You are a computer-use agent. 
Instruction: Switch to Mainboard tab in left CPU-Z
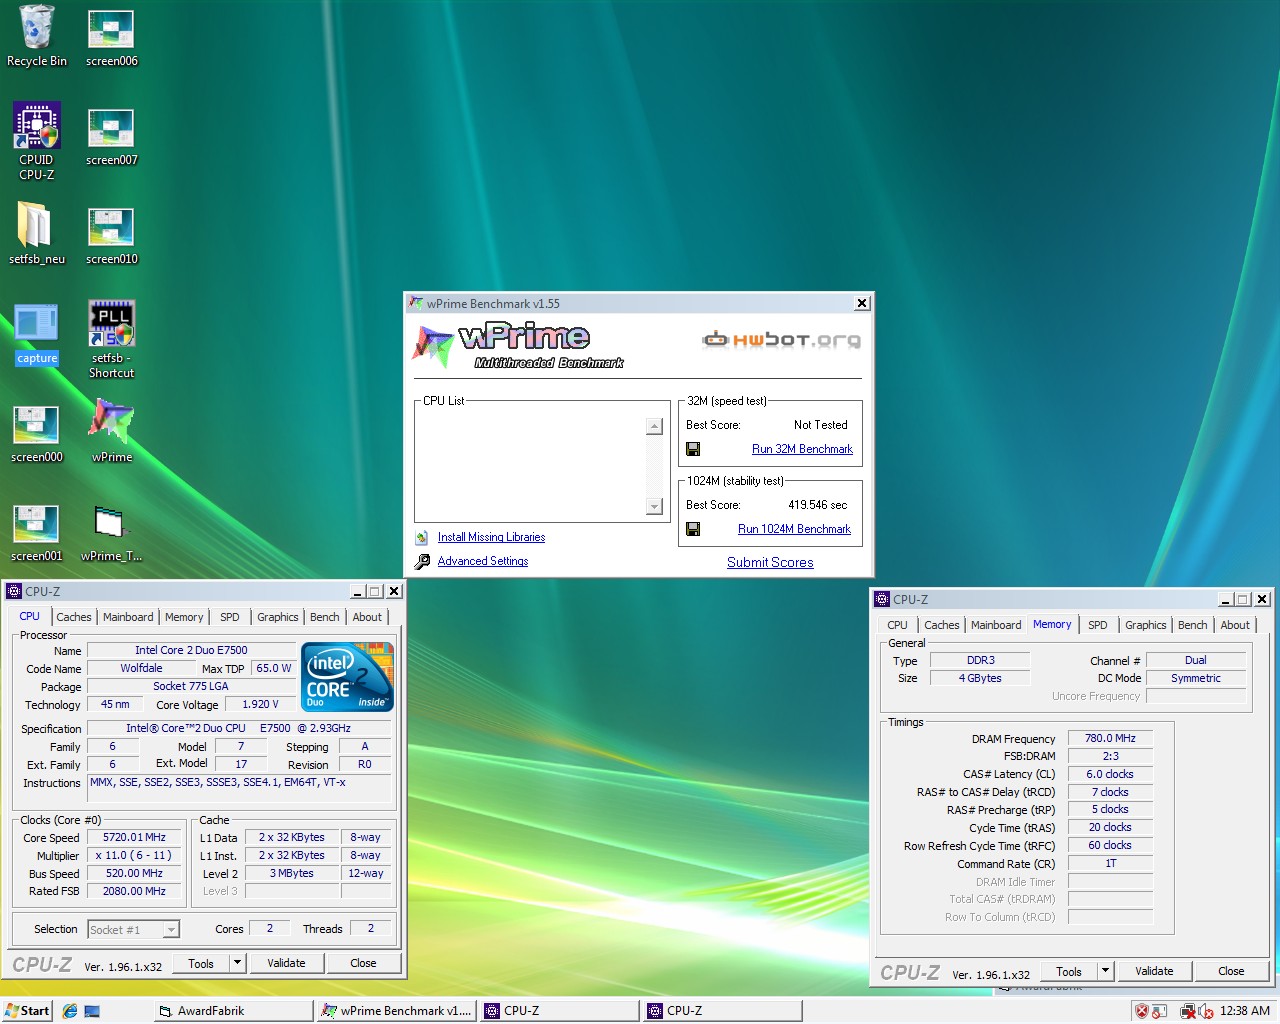click(x=128, y=617)
